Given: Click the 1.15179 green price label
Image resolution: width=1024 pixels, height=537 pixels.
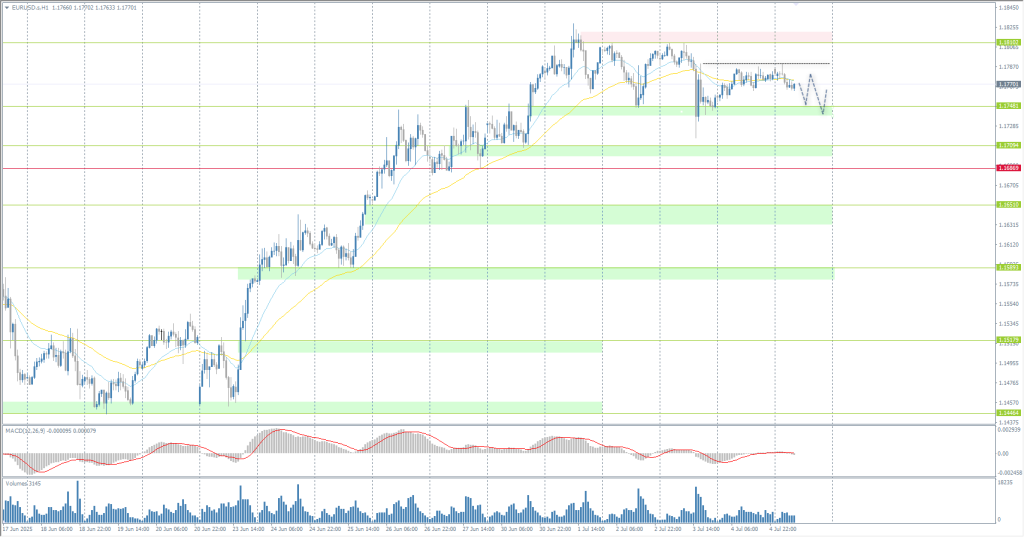Looking at the screenshot, I should pyautogui.click(x=1008, y=340).
